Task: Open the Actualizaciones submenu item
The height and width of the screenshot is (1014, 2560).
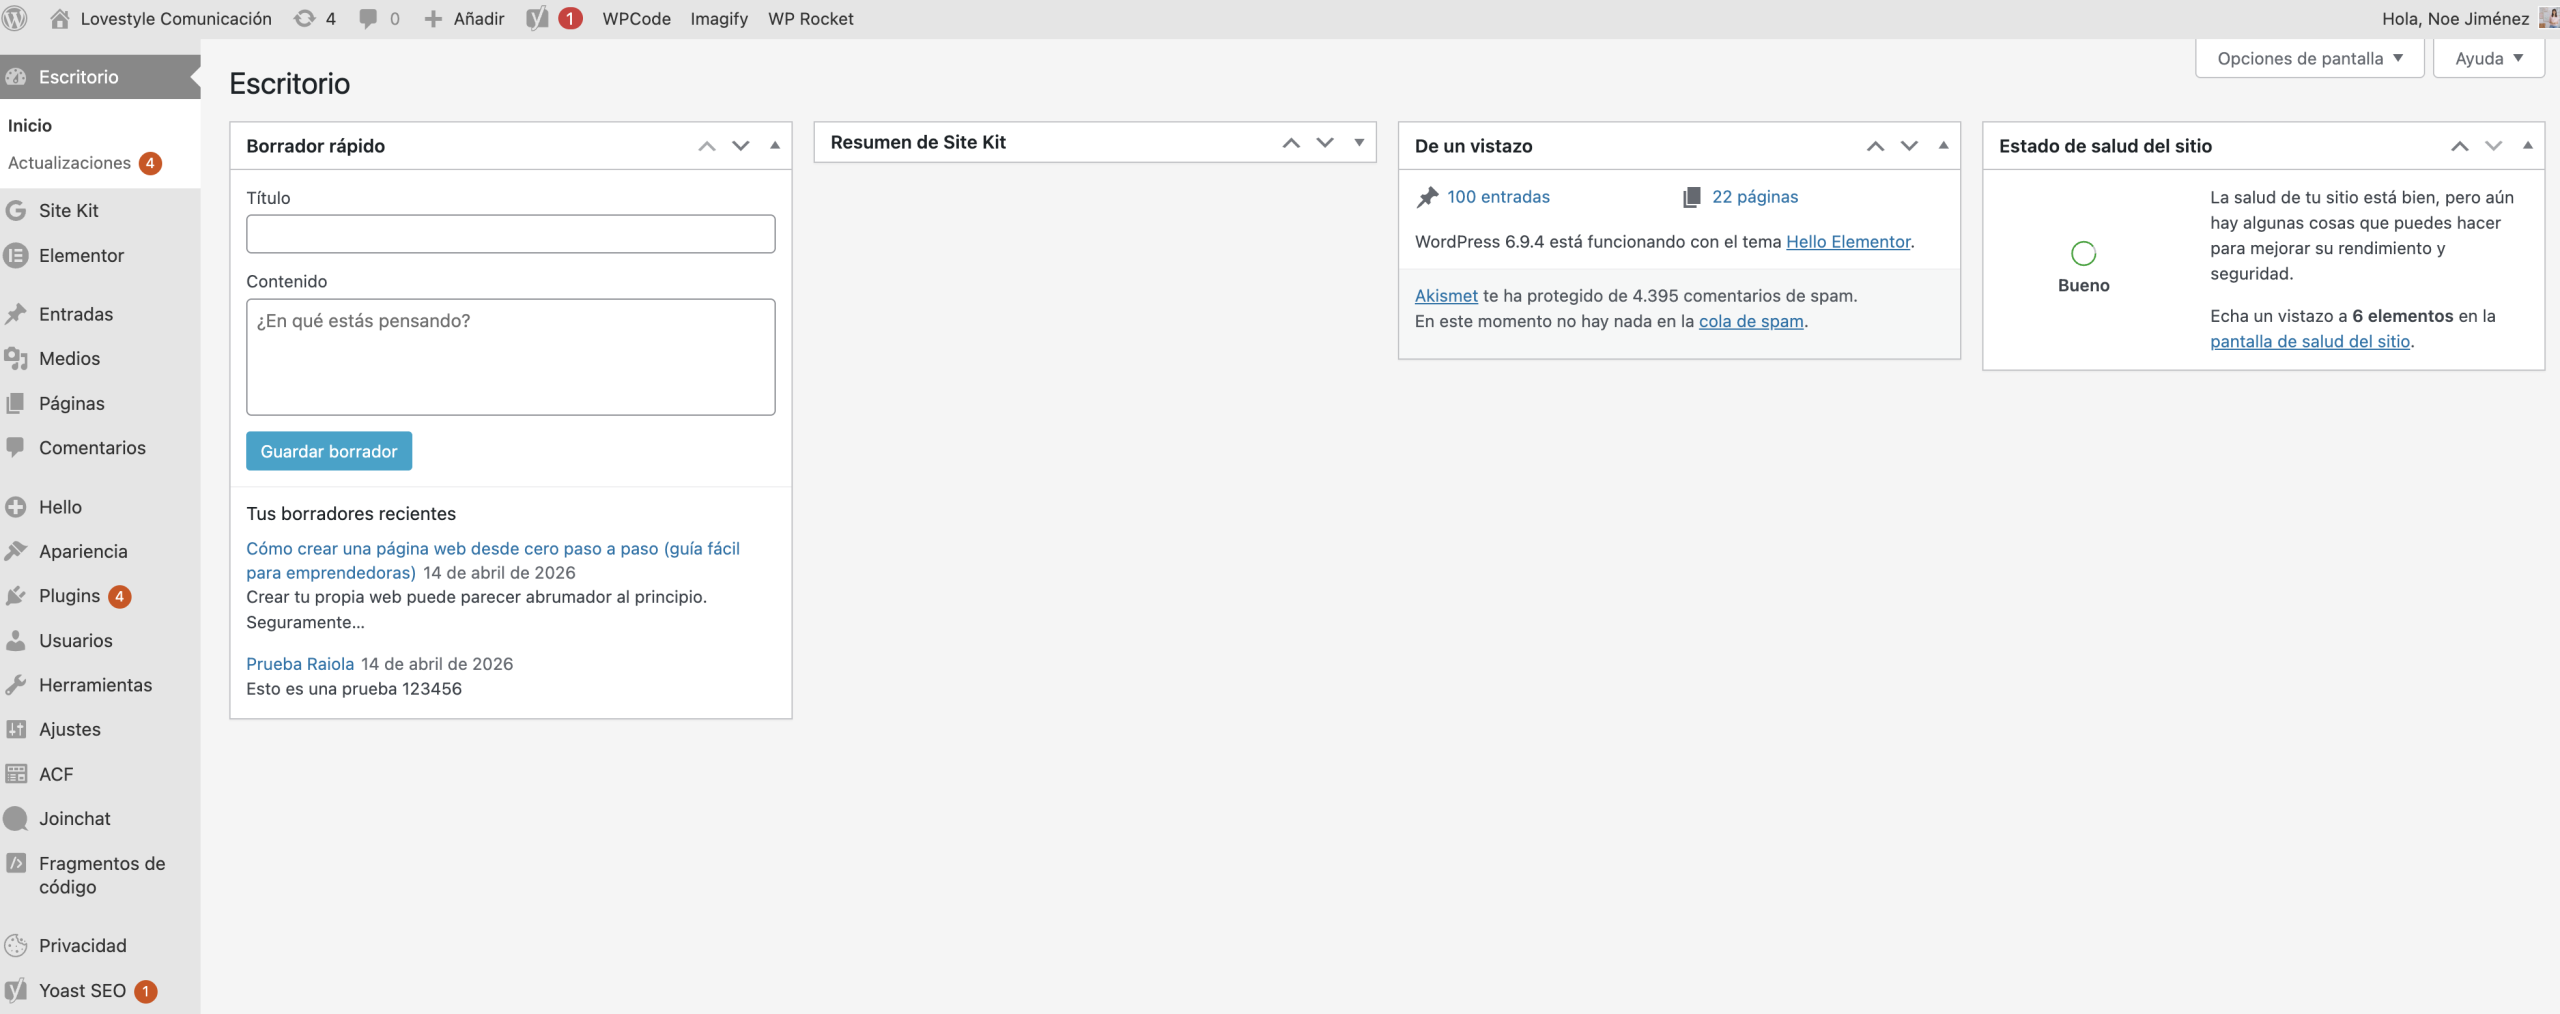Action: coord(69,163)
